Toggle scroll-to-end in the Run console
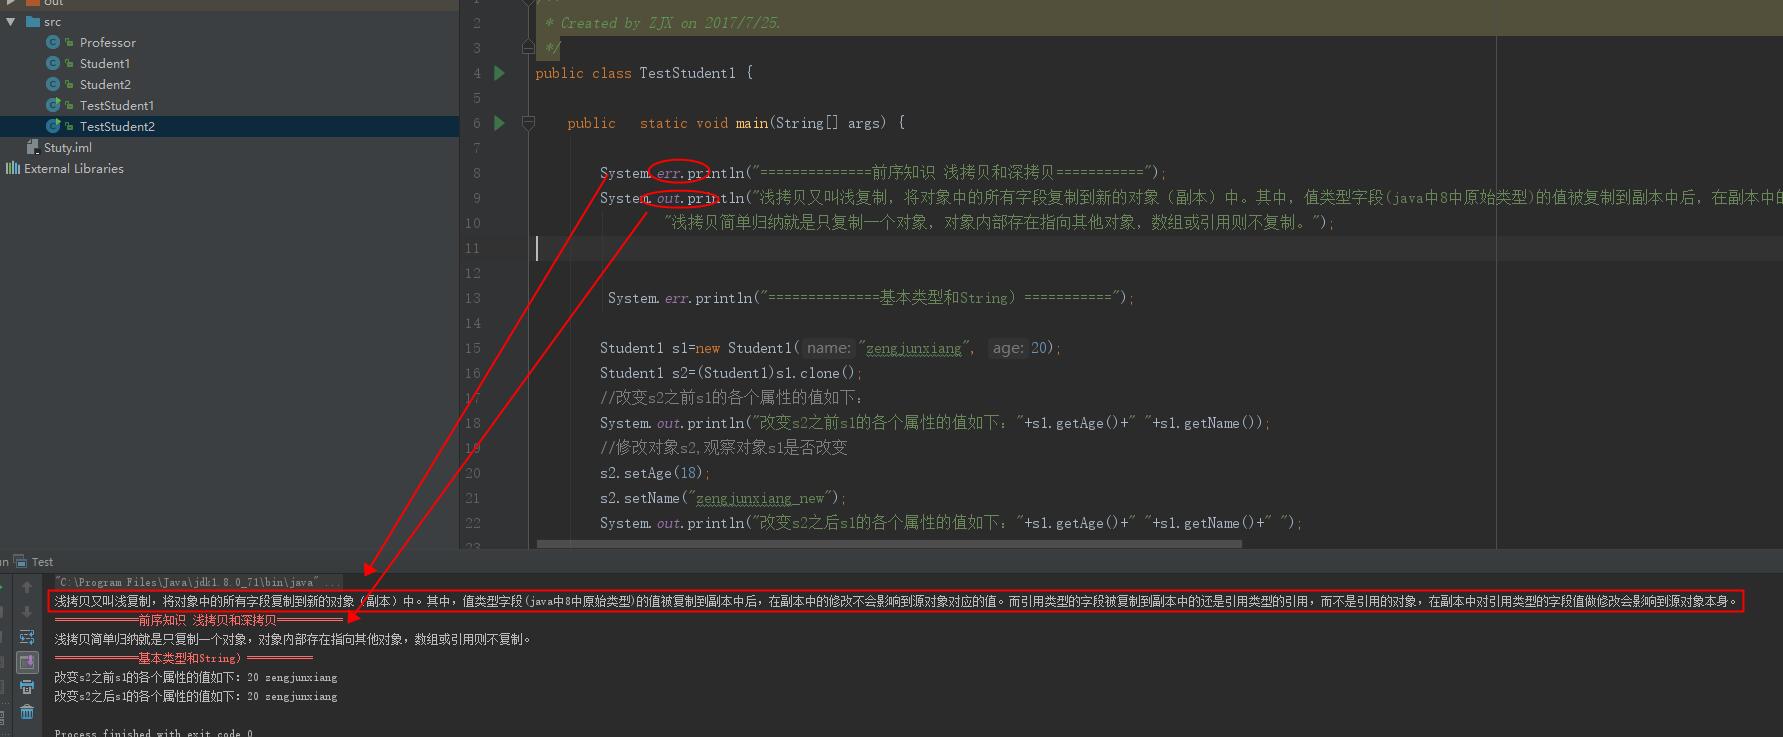The height and width of the screenshot is (737, 1783). tap(27, 662)
